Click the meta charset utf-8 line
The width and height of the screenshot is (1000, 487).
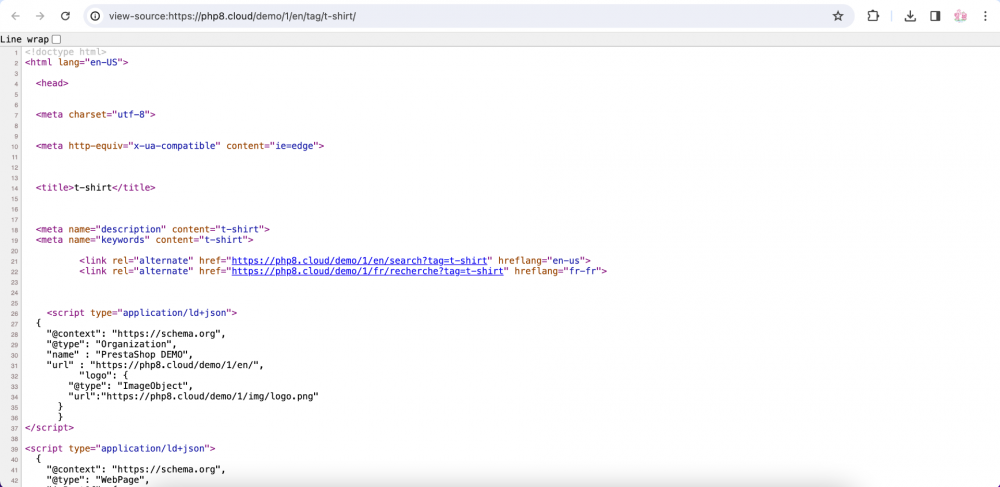point(96,115)
